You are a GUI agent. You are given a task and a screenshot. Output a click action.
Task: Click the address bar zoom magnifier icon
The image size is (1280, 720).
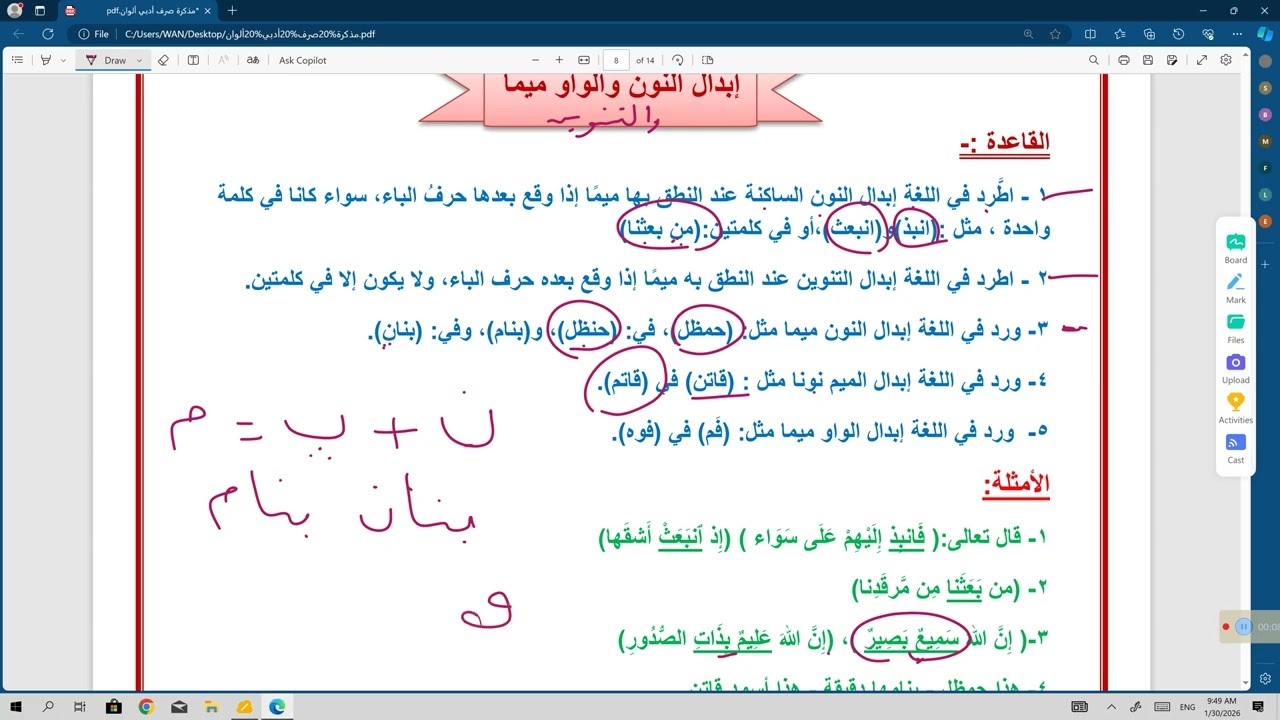pos(1029,34)
